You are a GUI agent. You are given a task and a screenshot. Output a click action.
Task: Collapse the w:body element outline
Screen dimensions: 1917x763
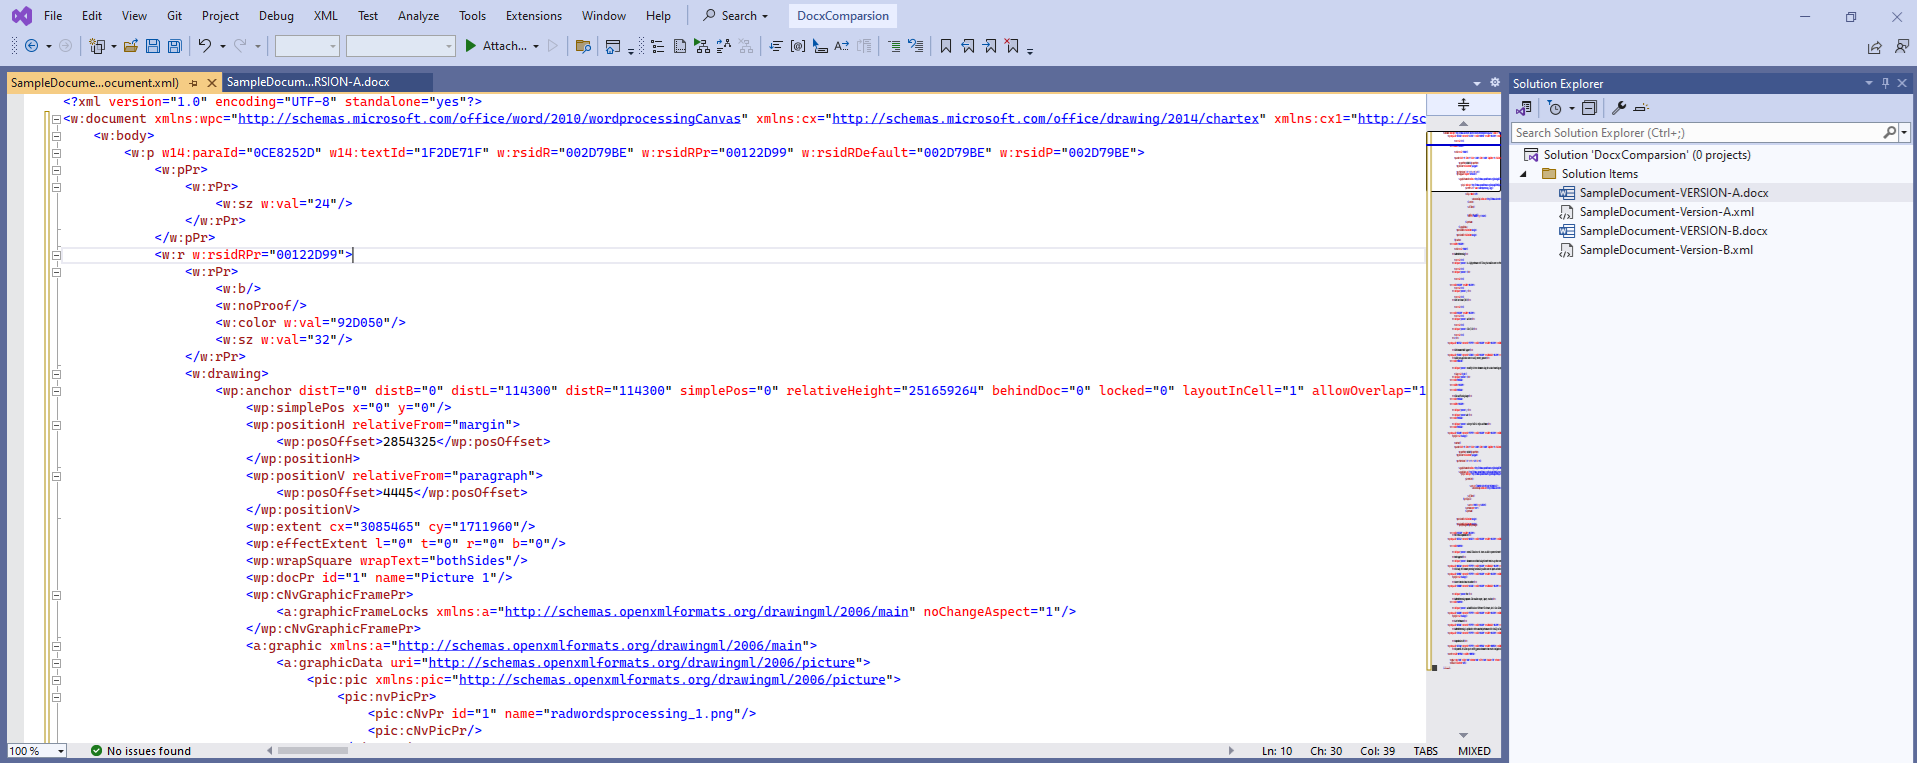pos(57,136)
